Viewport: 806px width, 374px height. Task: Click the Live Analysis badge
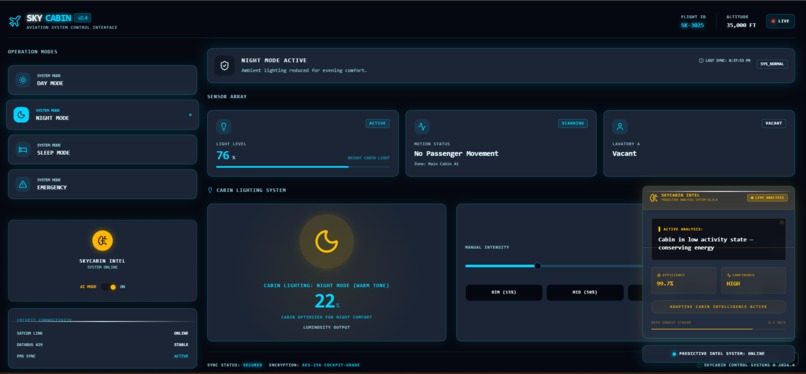click(767, 198)
